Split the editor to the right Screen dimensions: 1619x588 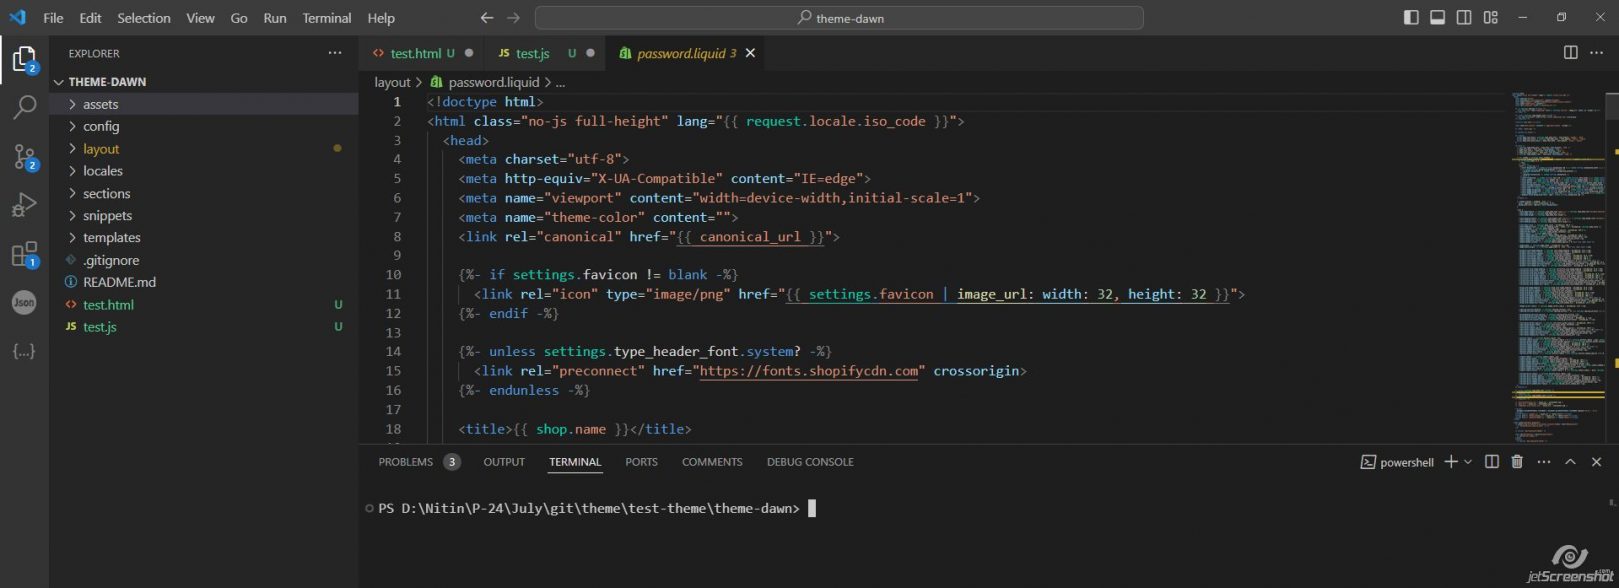coord(1570,53)
